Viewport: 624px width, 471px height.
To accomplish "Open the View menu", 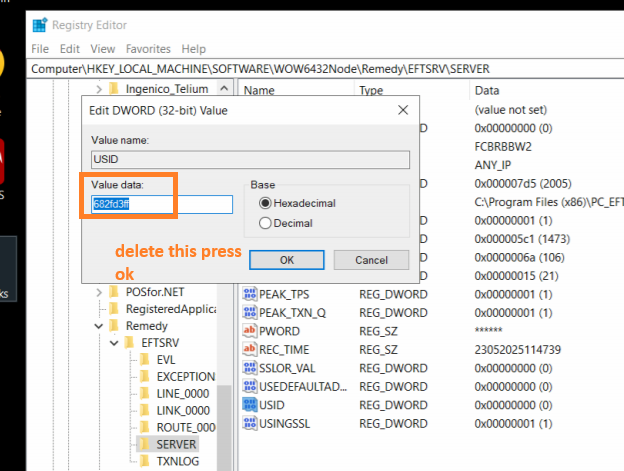I will pos(103,49).
